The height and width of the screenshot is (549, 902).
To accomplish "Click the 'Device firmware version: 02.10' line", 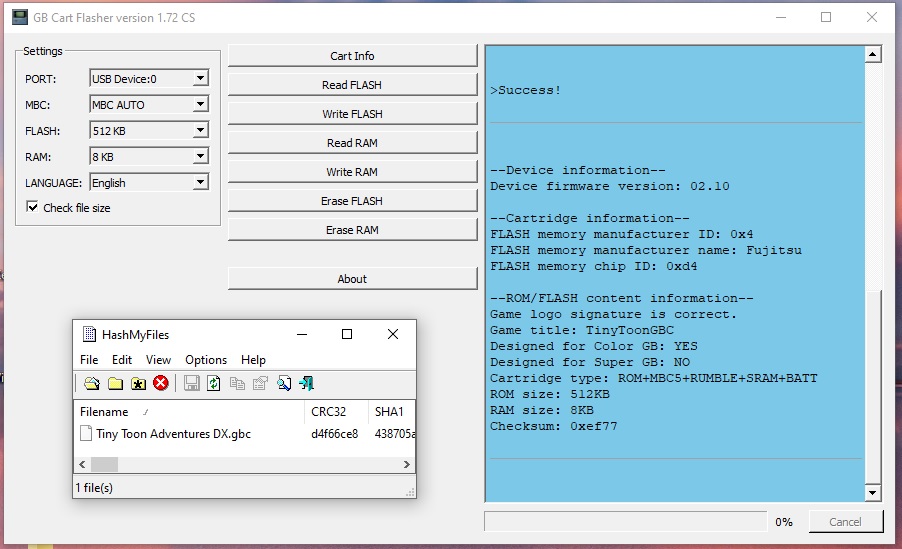I will tap(610, 186).
